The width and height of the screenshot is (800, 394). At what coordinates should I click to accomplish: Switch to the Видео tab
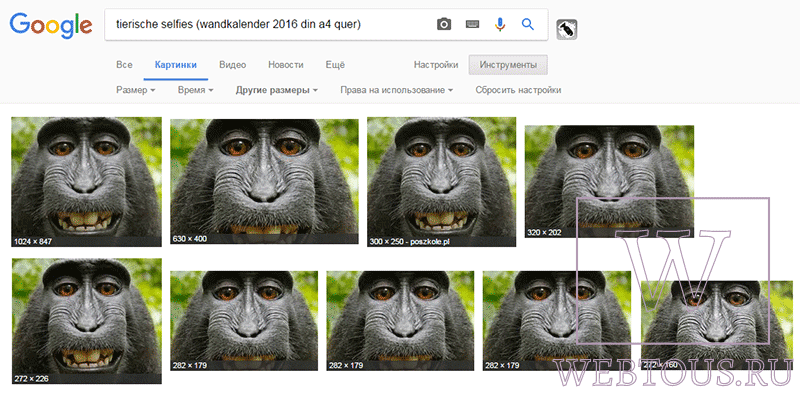tap(233, 65)
